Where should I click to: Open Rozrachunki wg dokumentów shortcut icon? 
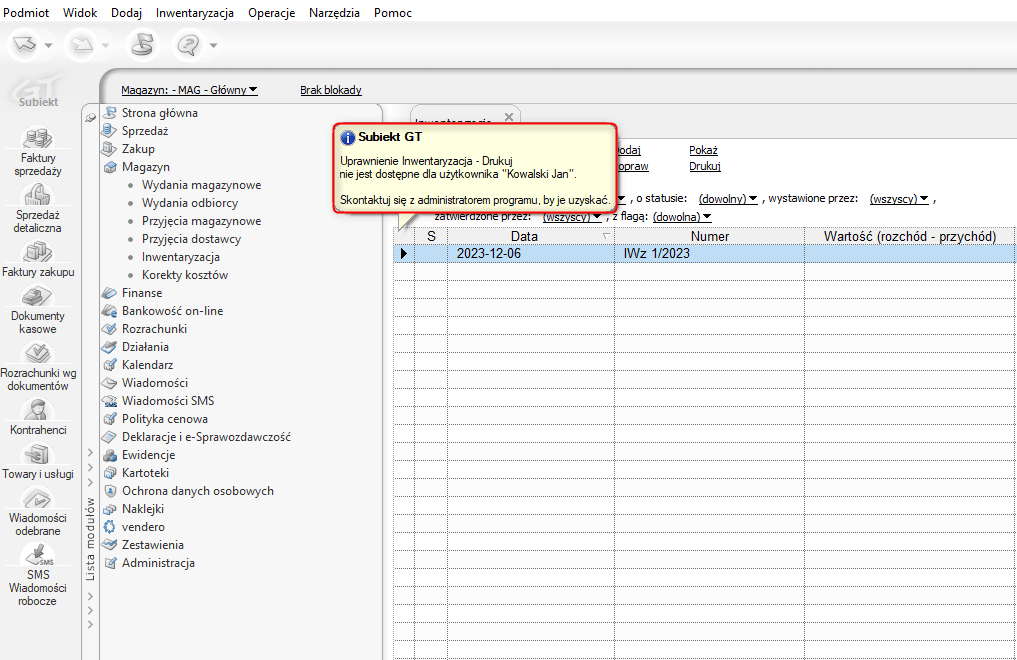pyautogui.click(x=38, y=353)
